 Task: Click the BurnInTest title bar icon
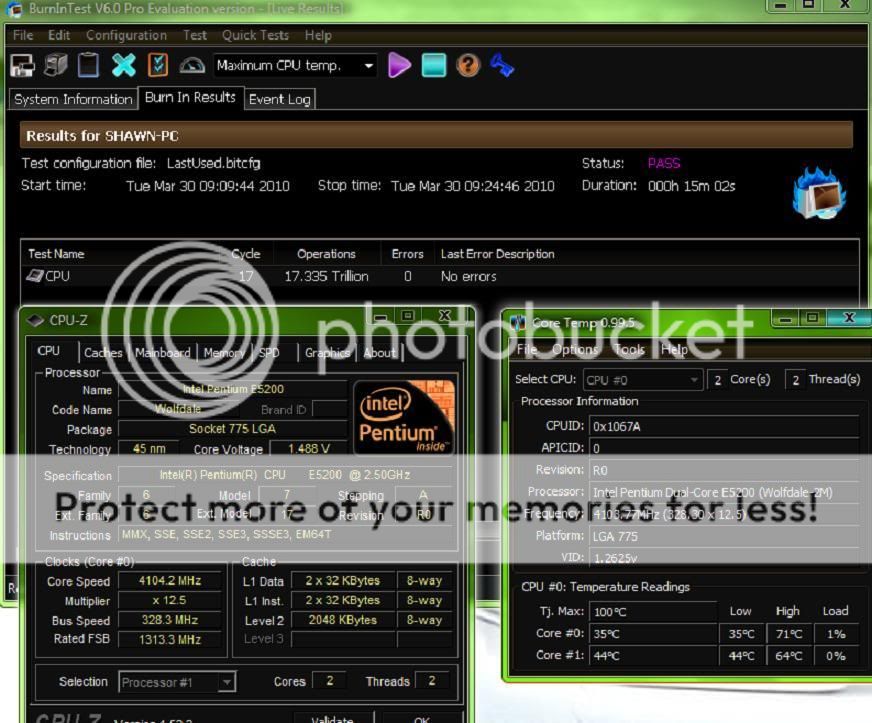(x=13, y=8)
